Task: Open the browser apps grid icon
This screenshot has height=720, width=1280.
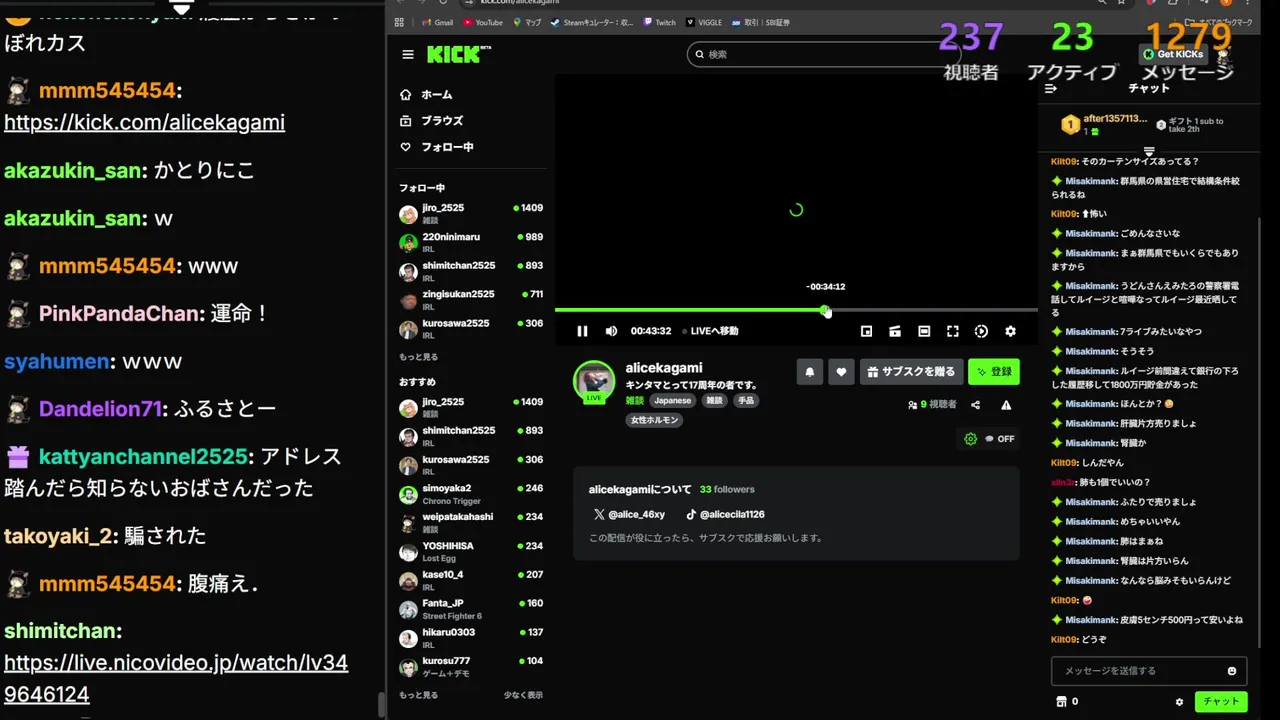Action: [x=400, y=22]
